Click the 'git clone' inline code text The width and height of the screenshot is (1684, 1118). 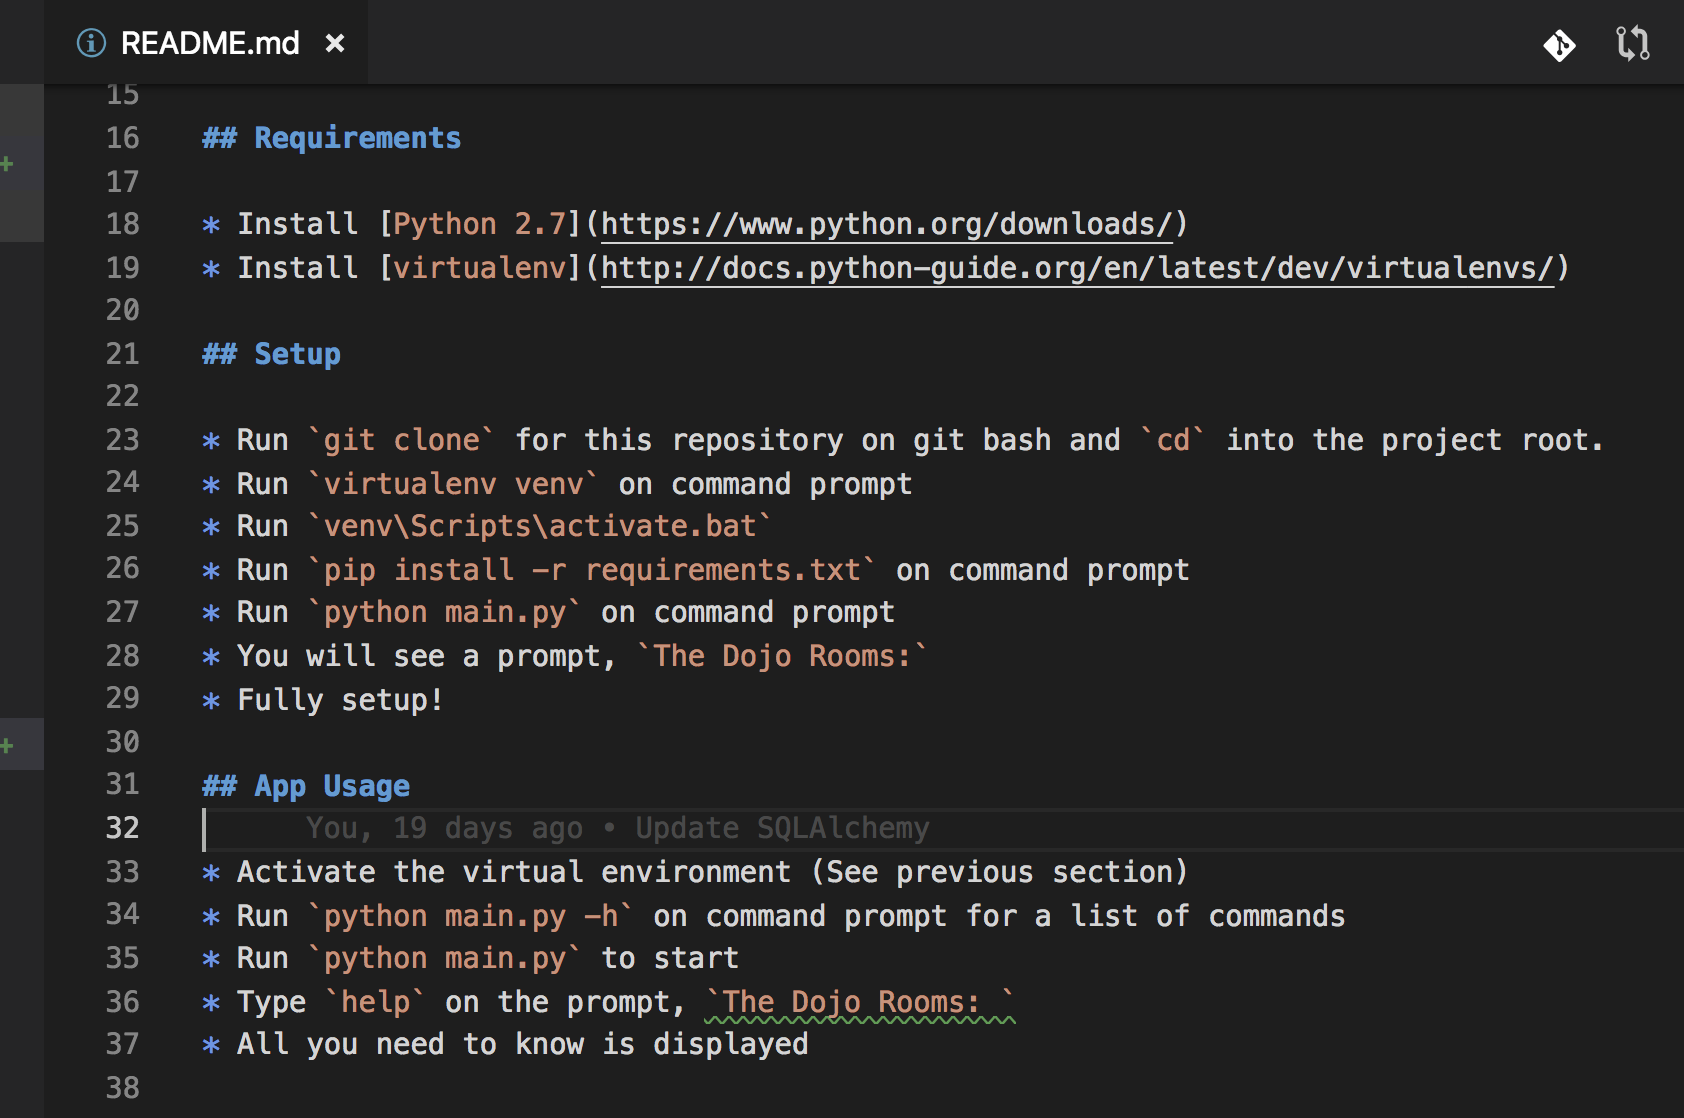coord(400,440)
